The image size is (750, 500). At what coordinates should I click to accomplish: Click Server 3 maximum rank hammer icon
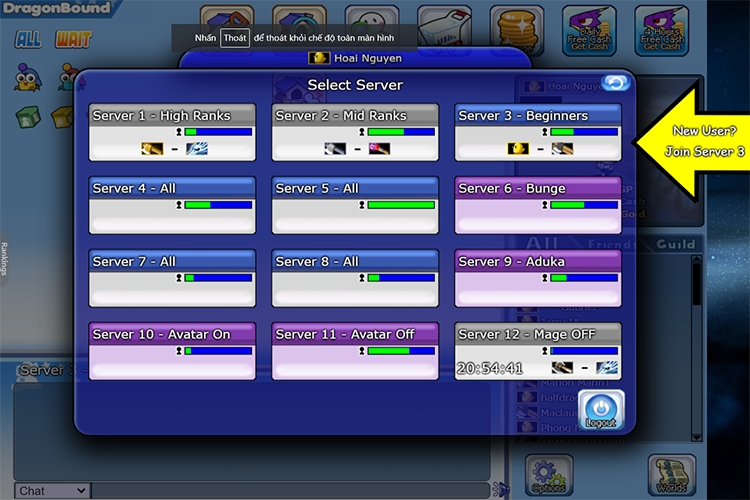(562, 149)
